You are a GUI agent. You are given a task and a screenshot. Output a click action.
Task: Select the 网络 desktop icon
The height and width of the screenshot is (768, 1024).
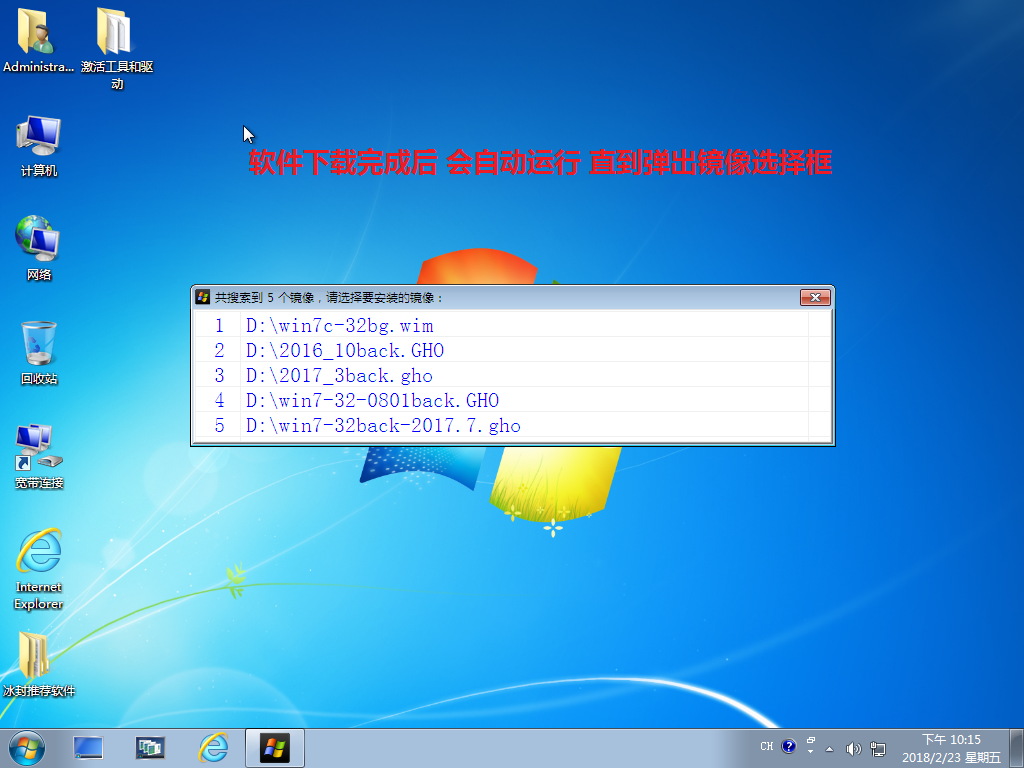(x=39, y=248)
